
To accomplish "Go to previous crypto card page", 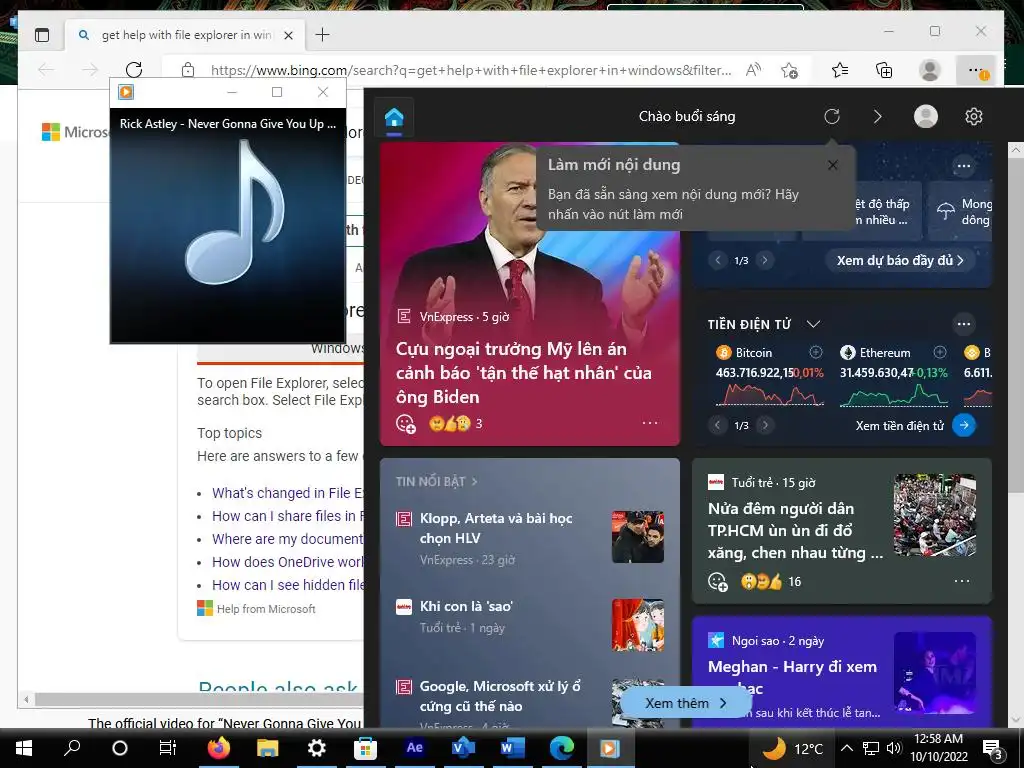I will pyautogui.click(x=717, y=425).
